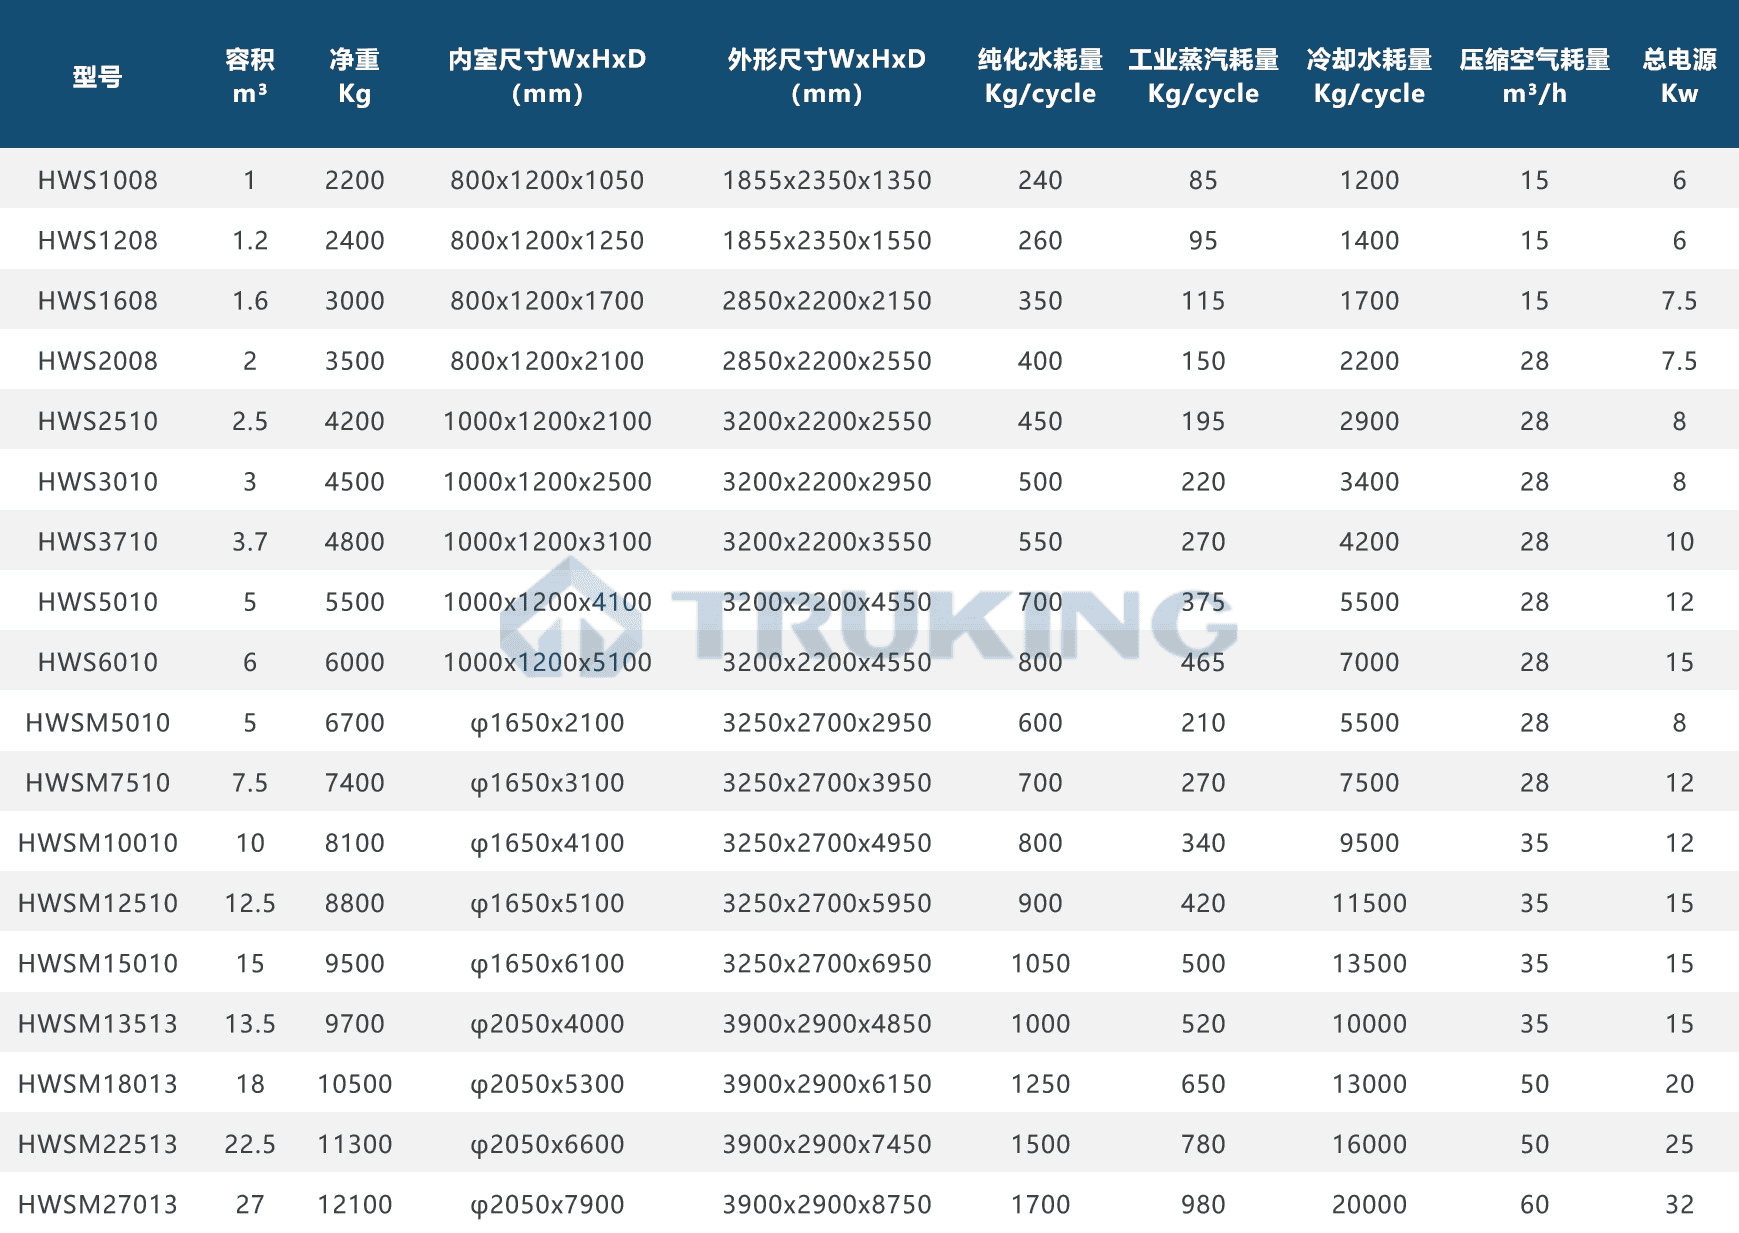Click the HWSM5010 model cell
Image resolution: width=1739 pixels, height=1233 pixels.
point(98,722)
